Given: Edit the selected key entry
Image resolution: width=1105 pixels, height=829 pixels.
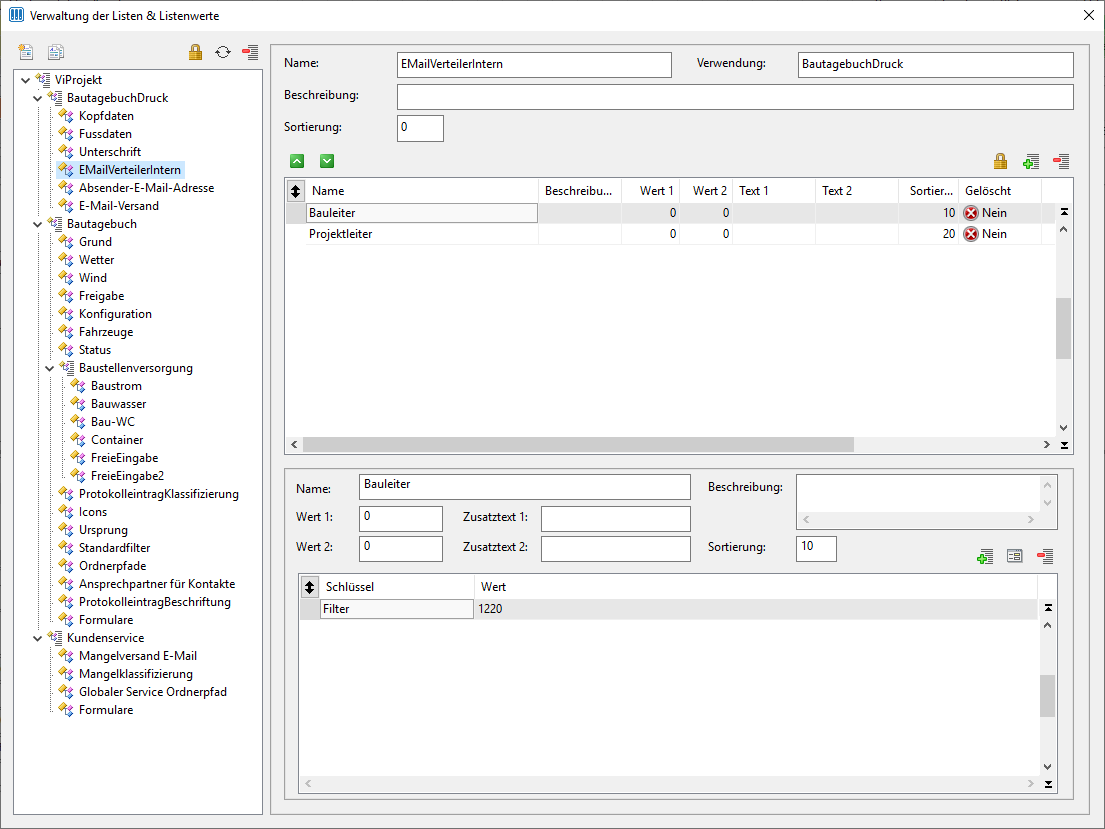Looking at the screenshot, I should [1015, 556].
